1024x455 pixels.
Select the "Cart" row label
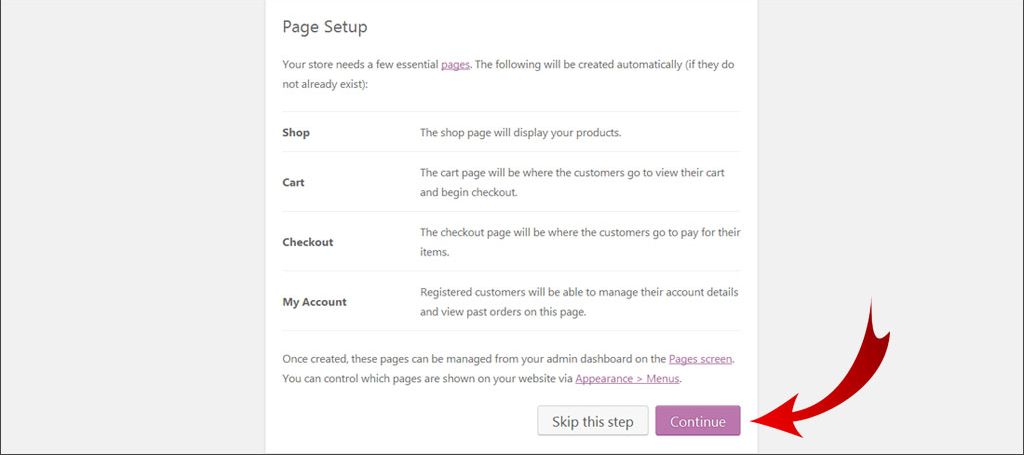[x=293, y=183]
